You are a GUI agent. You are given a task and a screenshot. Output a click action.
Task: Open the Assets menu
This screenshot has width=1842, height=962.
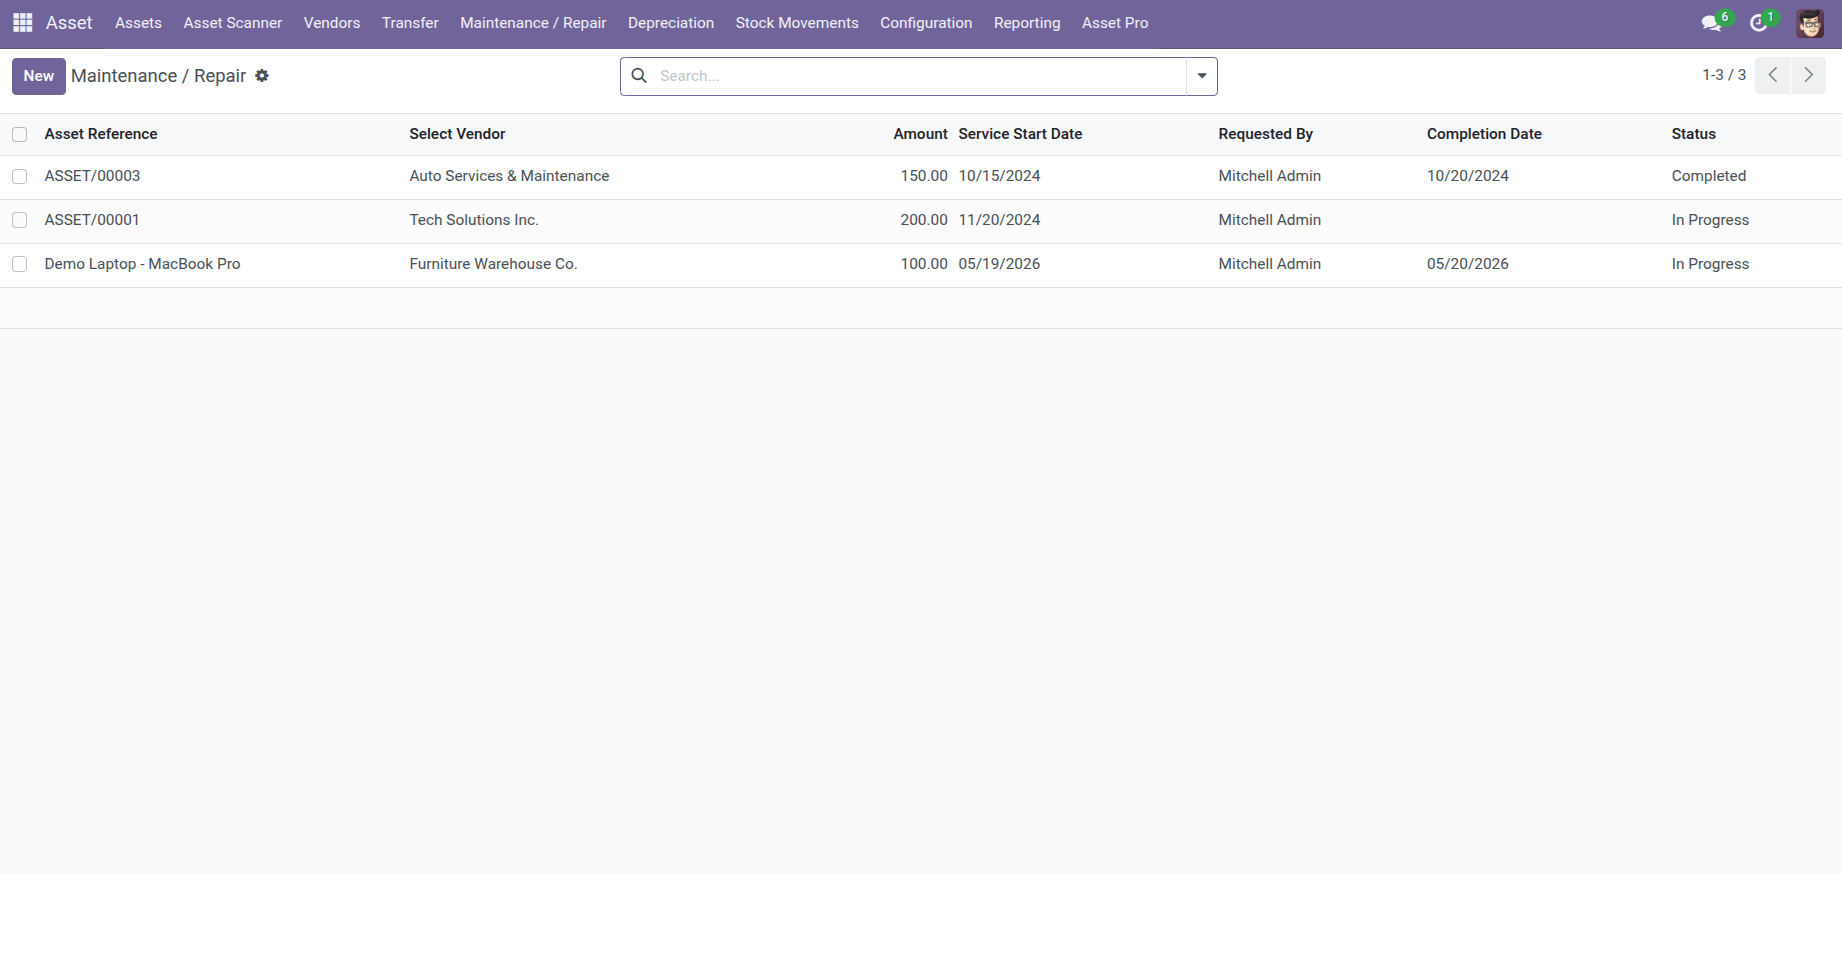pos(138,23)
